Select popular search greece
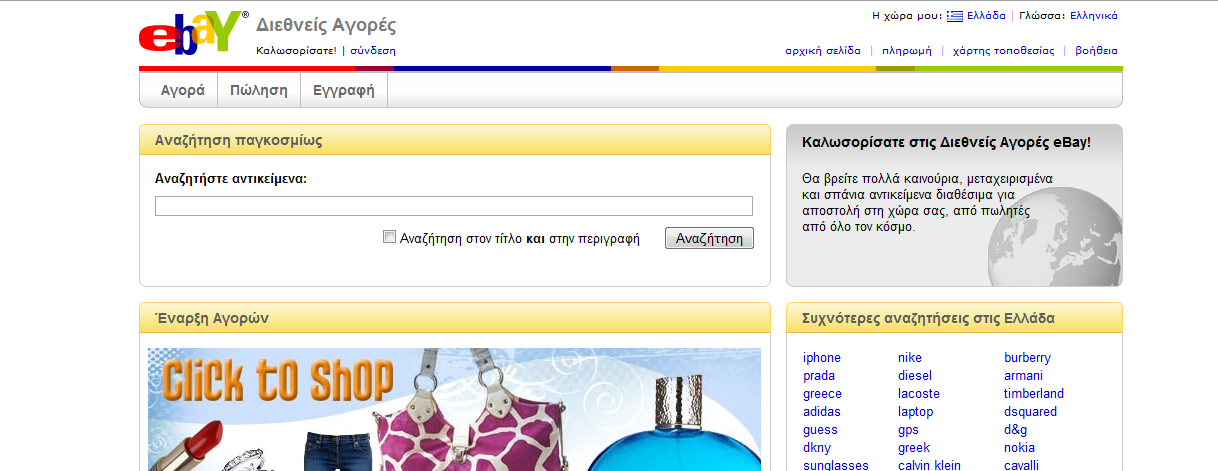This screenshot has height=471, width=1218. pos(822,394)
